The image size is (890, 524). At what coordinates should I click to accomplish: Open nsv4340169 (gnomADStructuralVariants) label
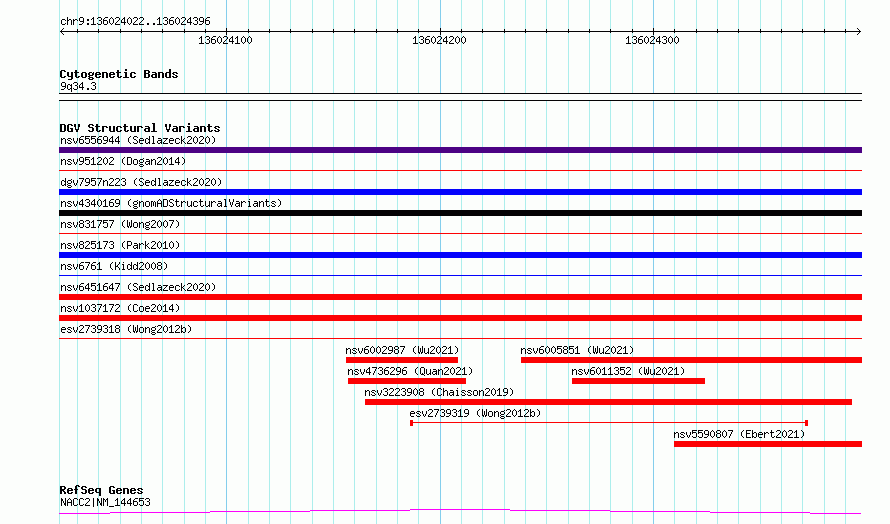171,203
